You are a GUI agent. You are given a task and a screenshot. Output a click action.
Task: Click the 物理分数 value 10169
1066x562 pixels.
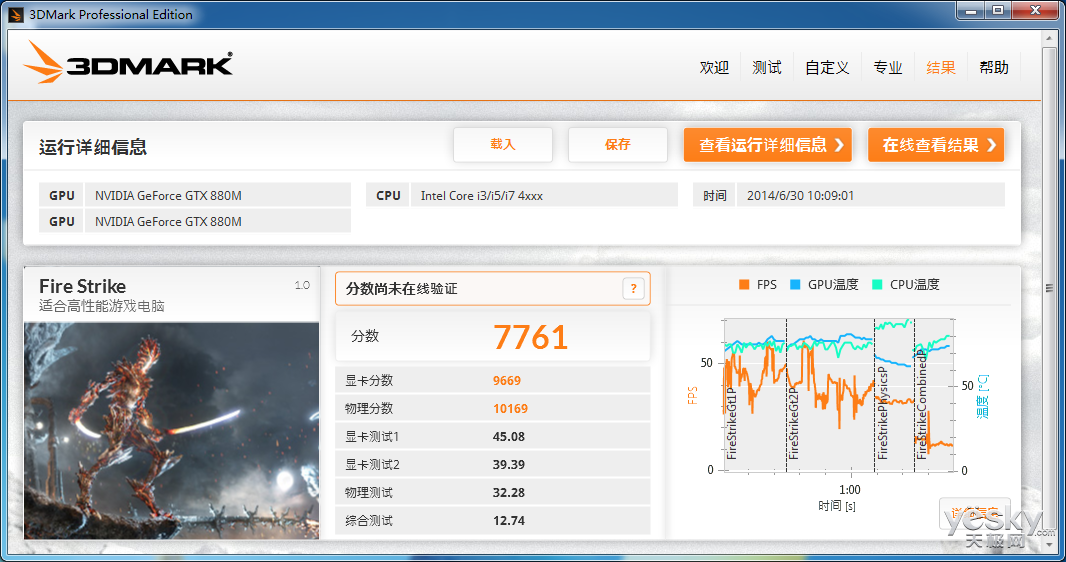(511, 408)
